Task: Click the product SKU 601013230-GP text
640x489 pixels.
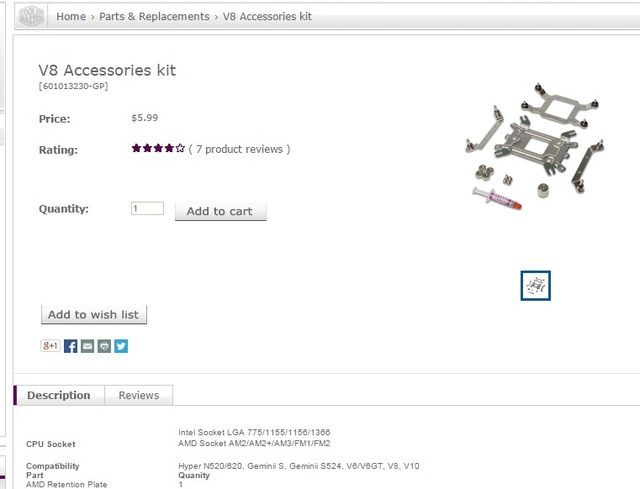Action: [x=73, y=86]
